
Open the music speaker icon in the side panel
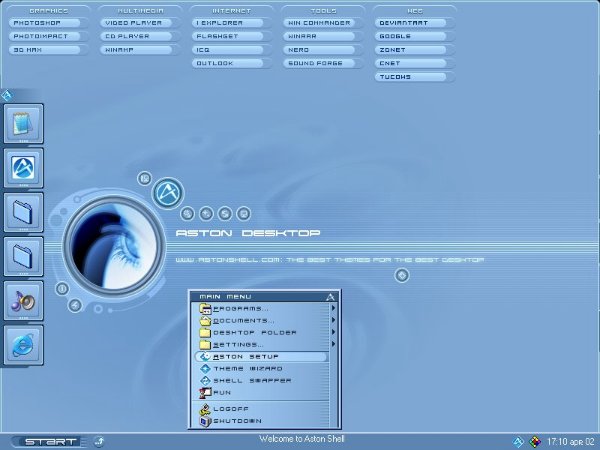pyautogui.click(x=23, y=301)
